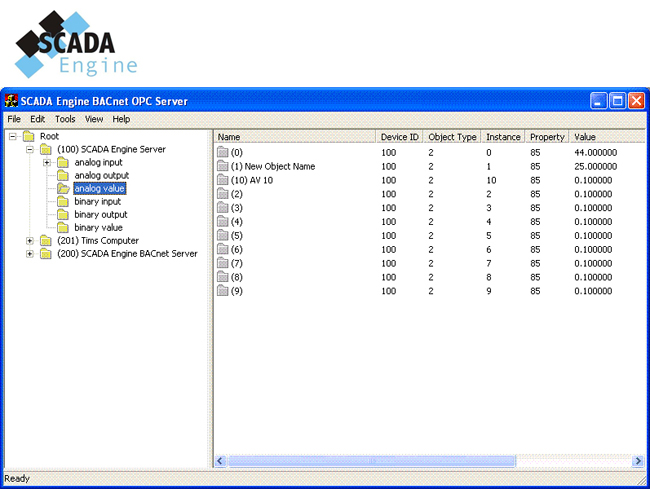This screenshot has height=489, width=650.
Task: Sort by the Property column header
Action: [x=547, y=137]
